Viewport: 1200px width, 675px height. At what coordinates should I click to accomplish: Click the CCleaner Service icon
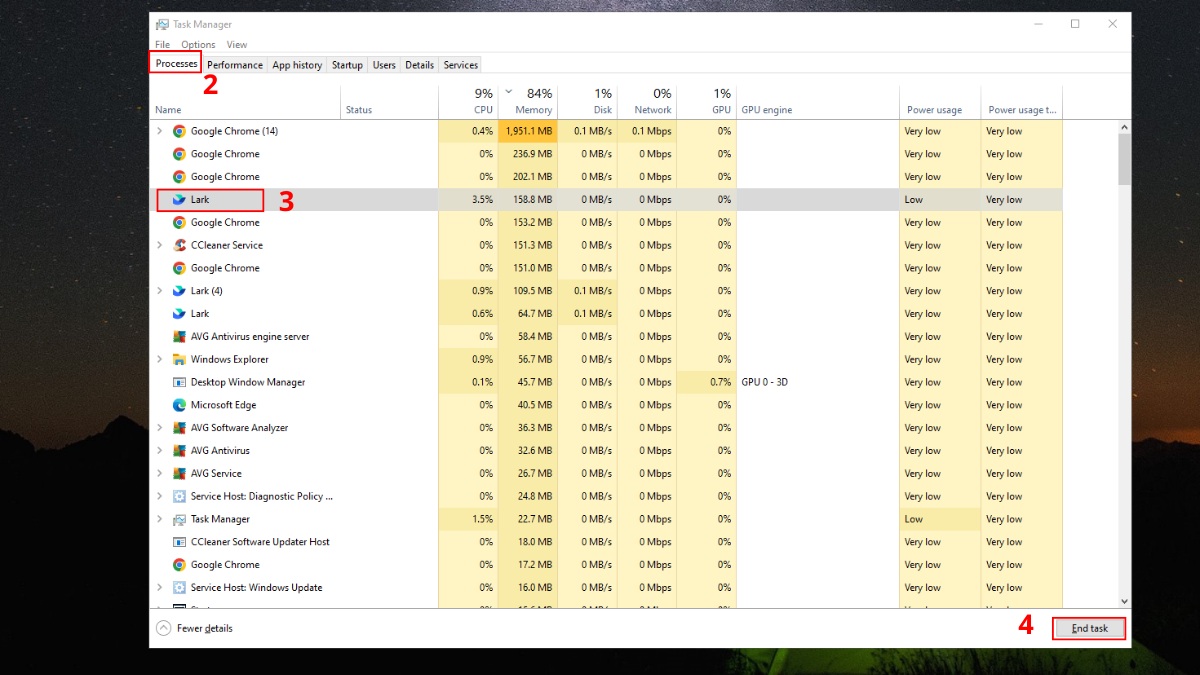point(180,245)
